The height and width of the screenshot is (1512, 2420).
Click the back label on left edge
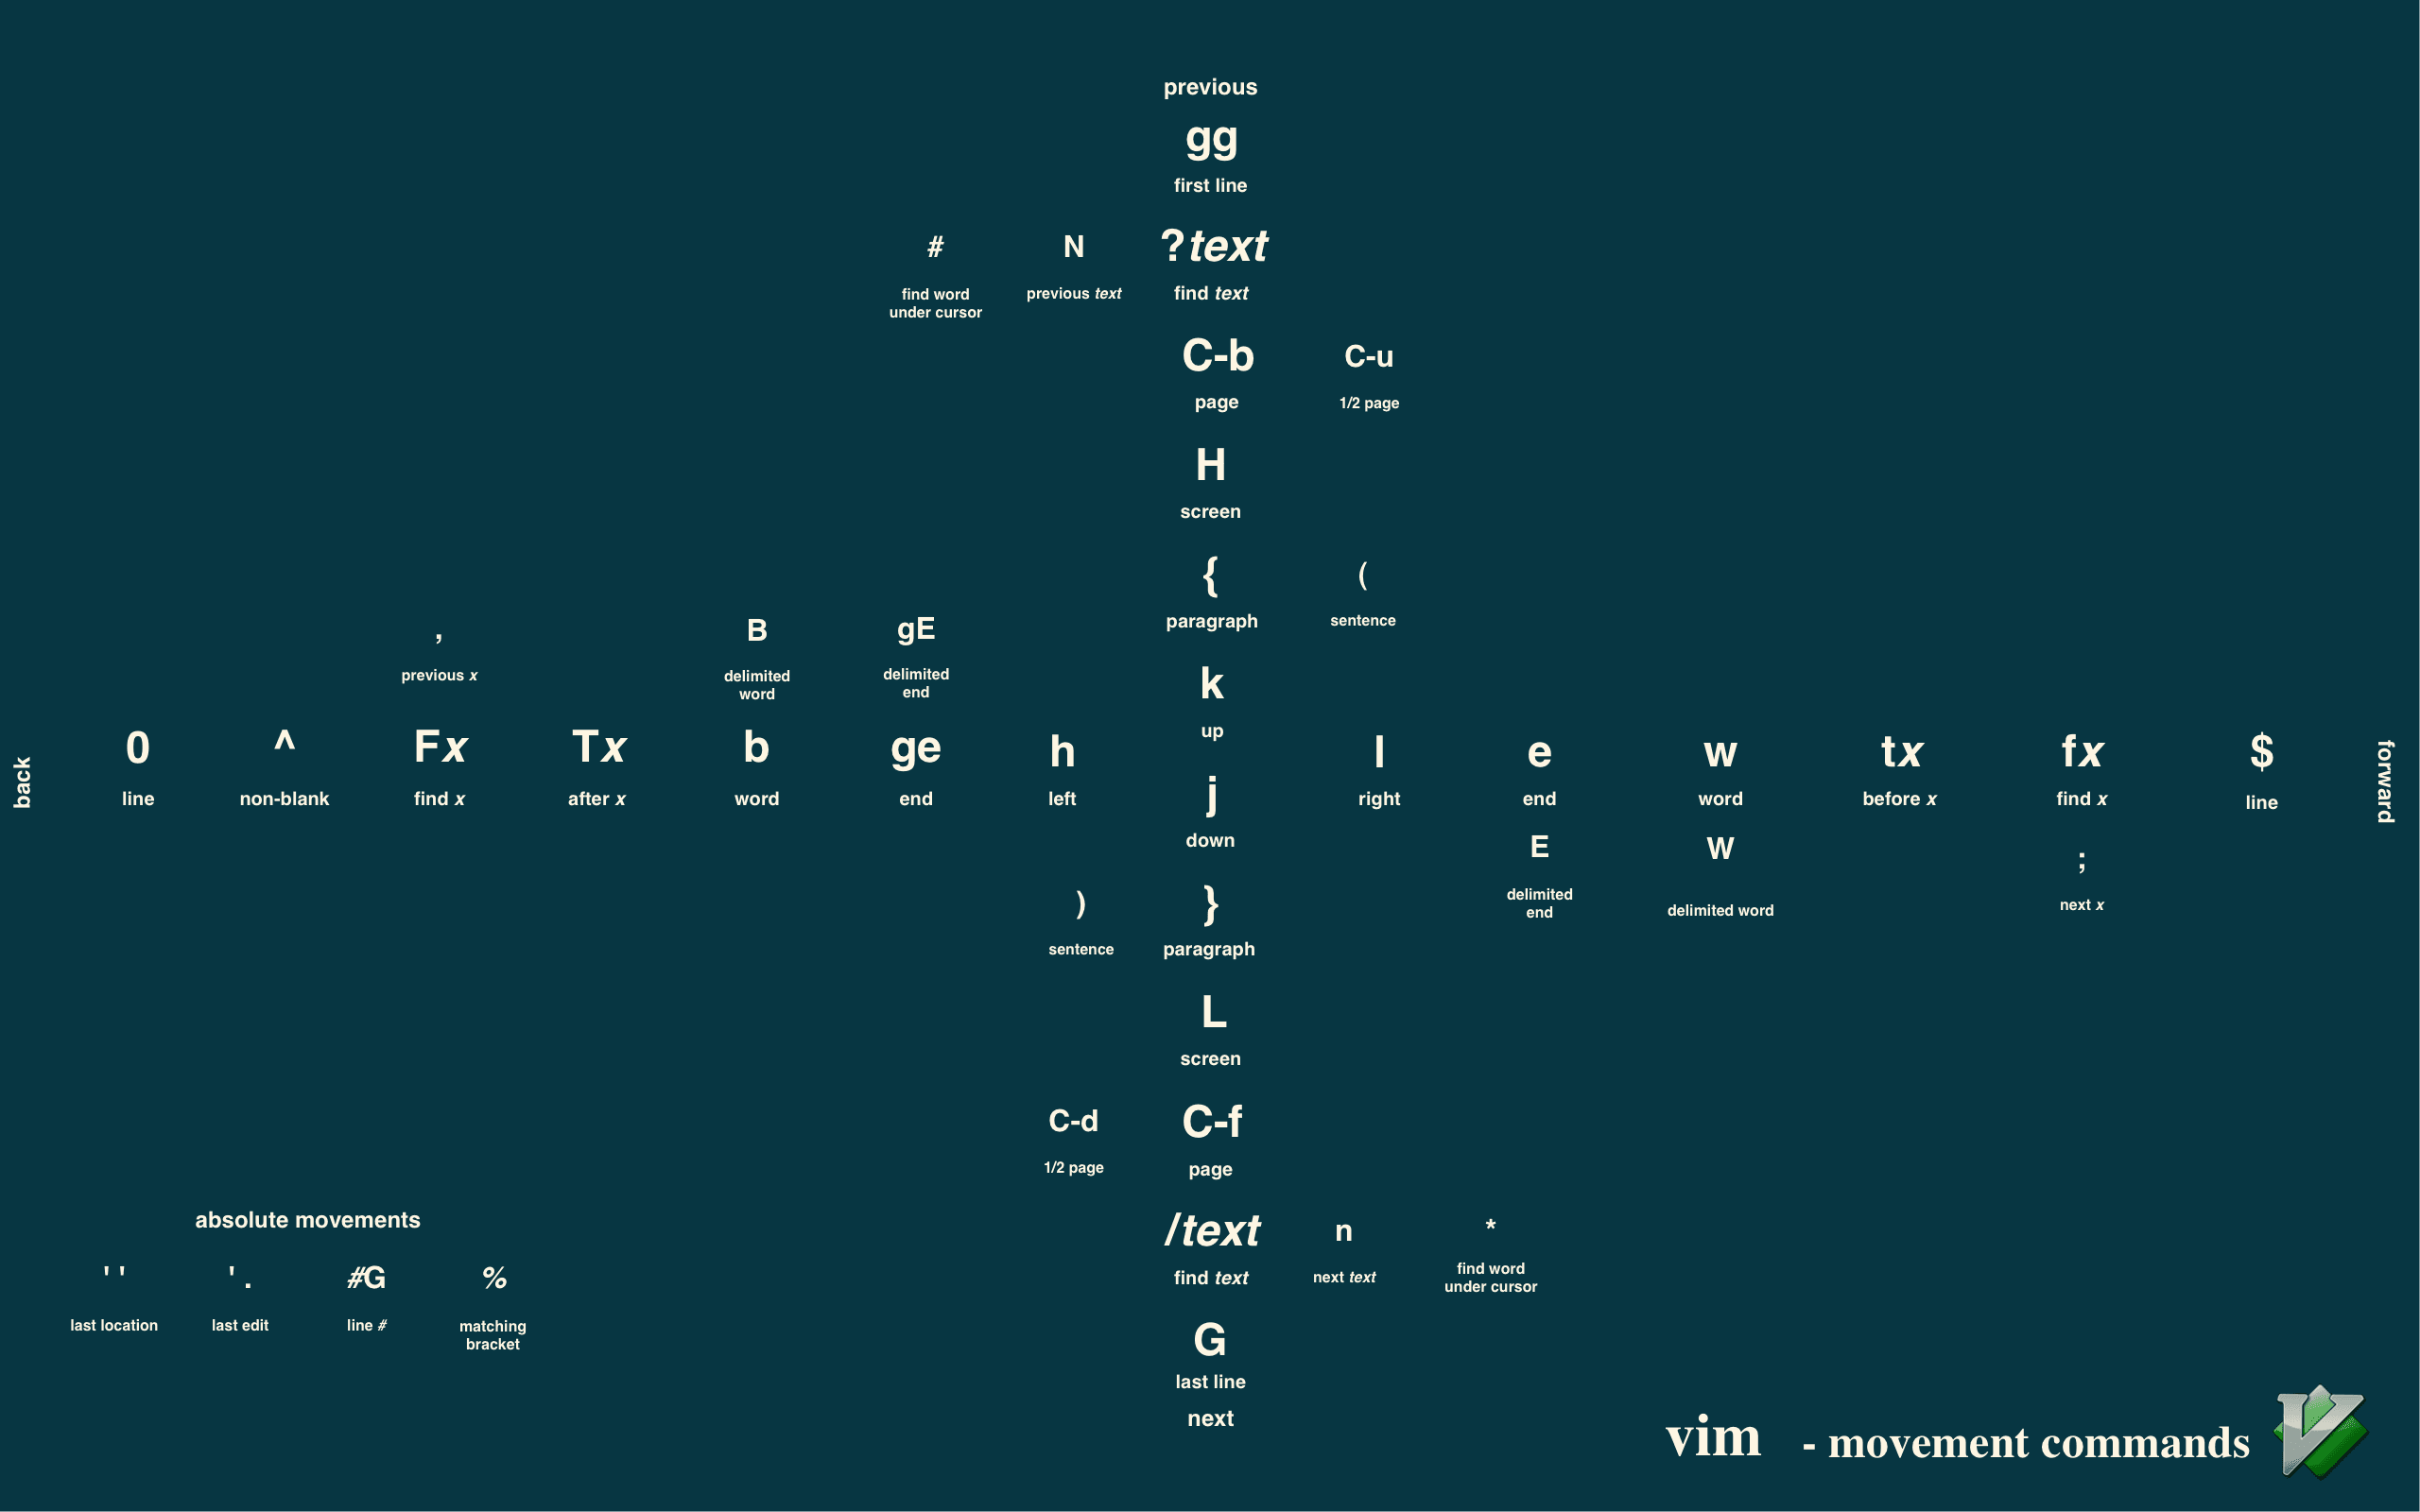point(25,772)
